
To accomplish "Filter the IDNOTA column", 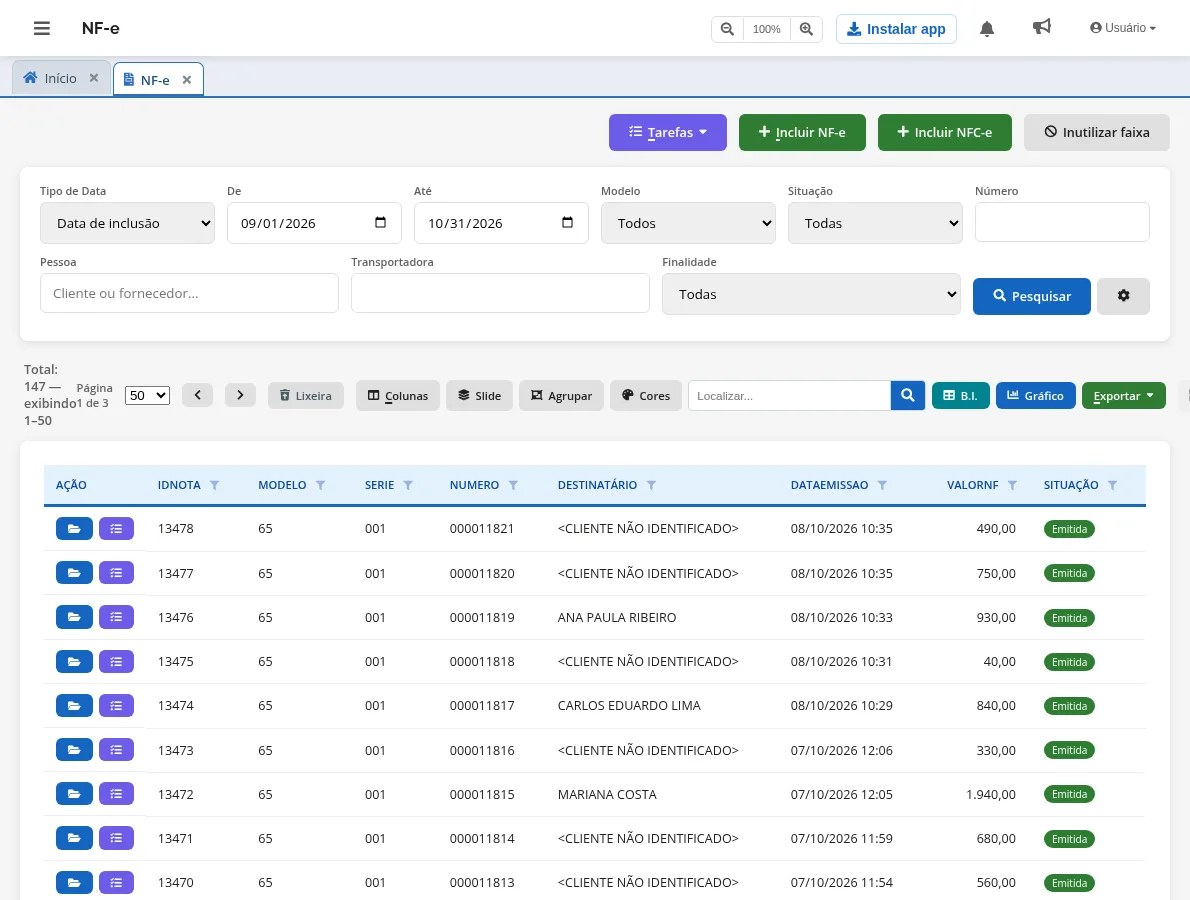I will tap(215, 486).
